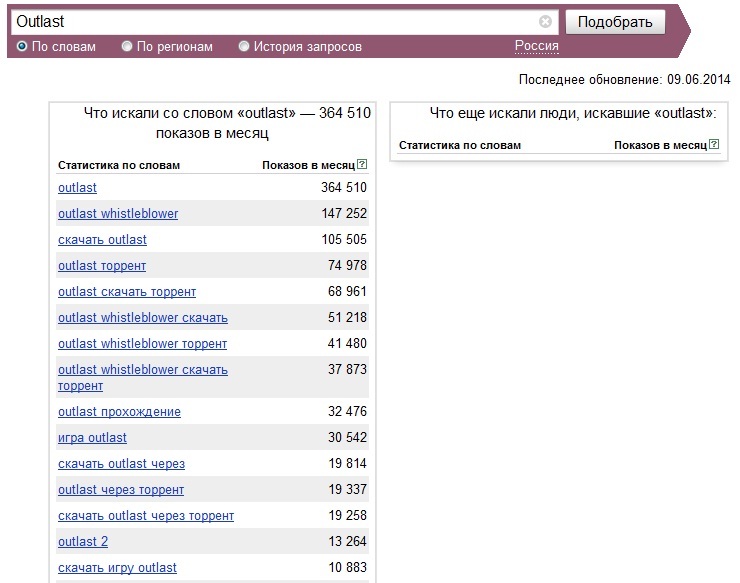
Task: Open help icon beside right 'Показов в месяц'
Action: (x=714, y=144)
